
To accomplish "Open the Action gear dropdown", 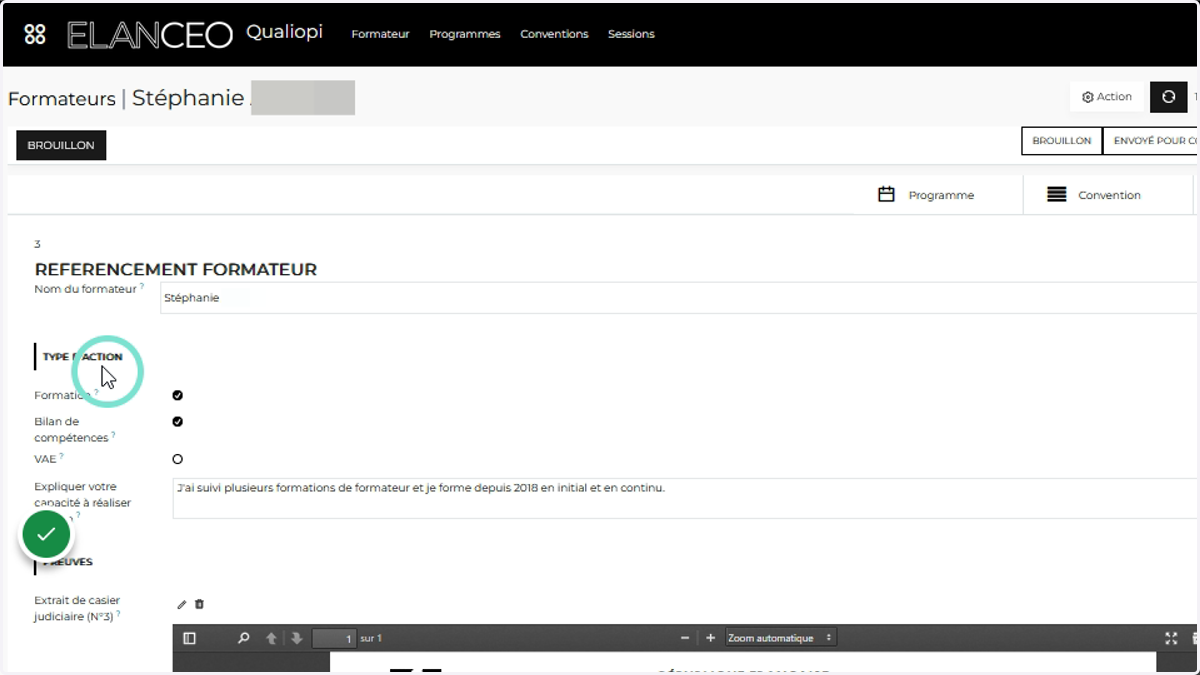I will pos(1107,97).
